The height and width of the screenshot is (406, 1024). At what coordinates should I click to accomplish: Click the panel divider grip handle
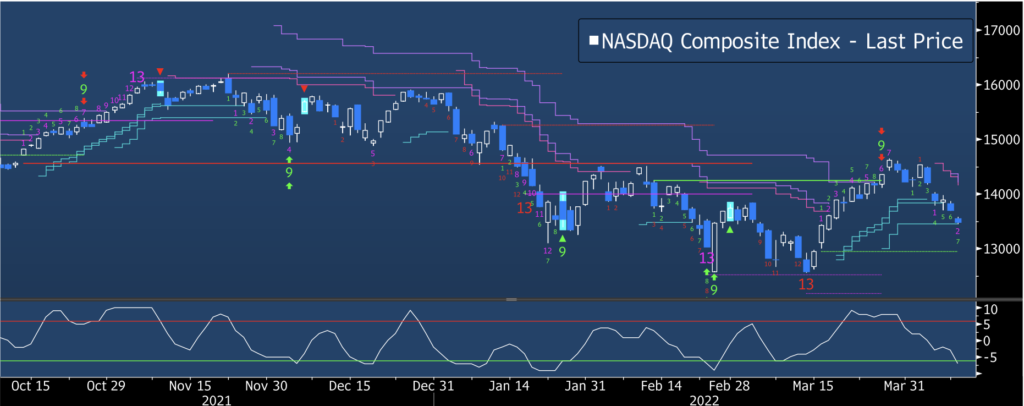coord(511,299)
